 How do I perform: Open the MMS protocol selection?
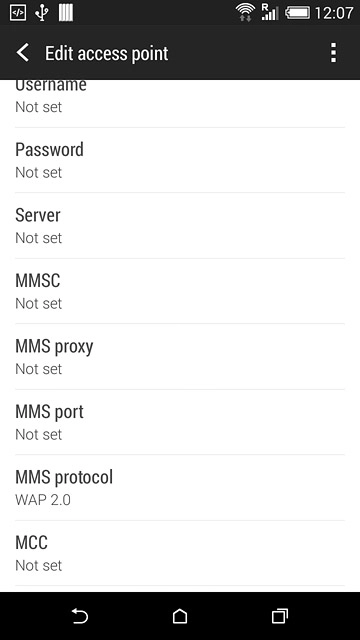coord(180,487)
